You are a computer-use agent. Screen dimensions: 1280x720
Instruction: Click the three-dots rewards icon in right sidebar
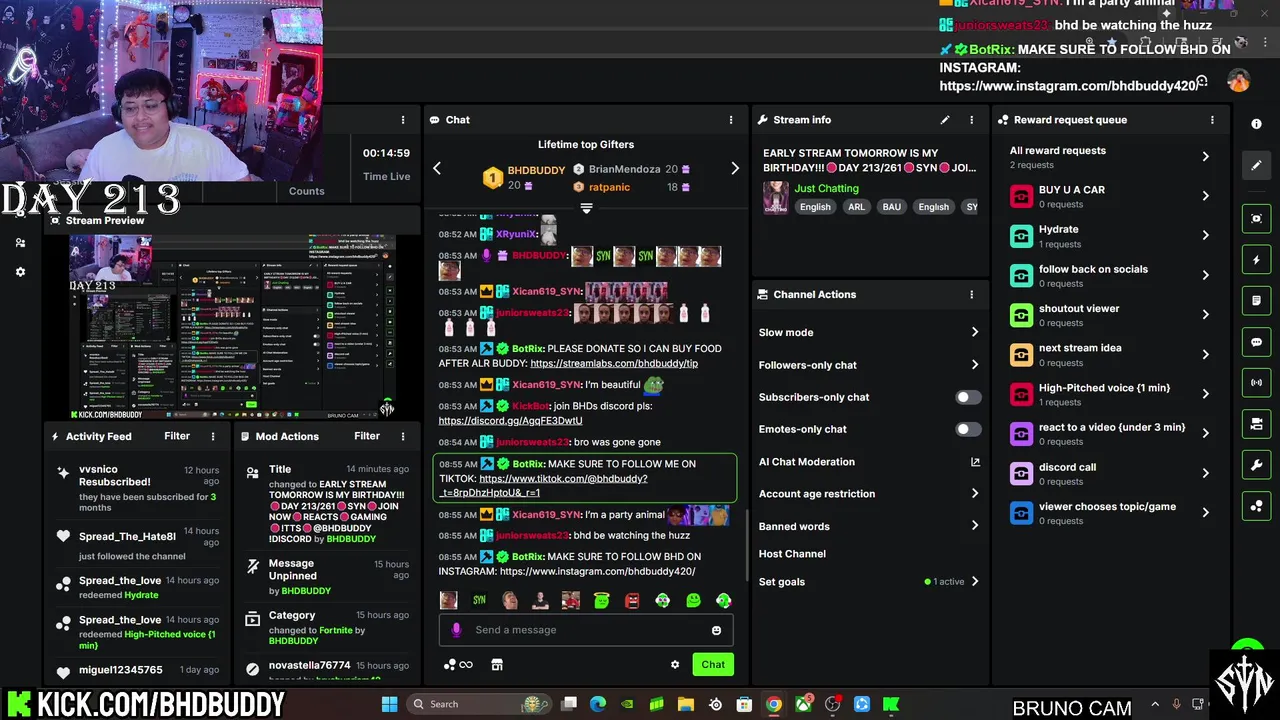tap(1256, 506)
